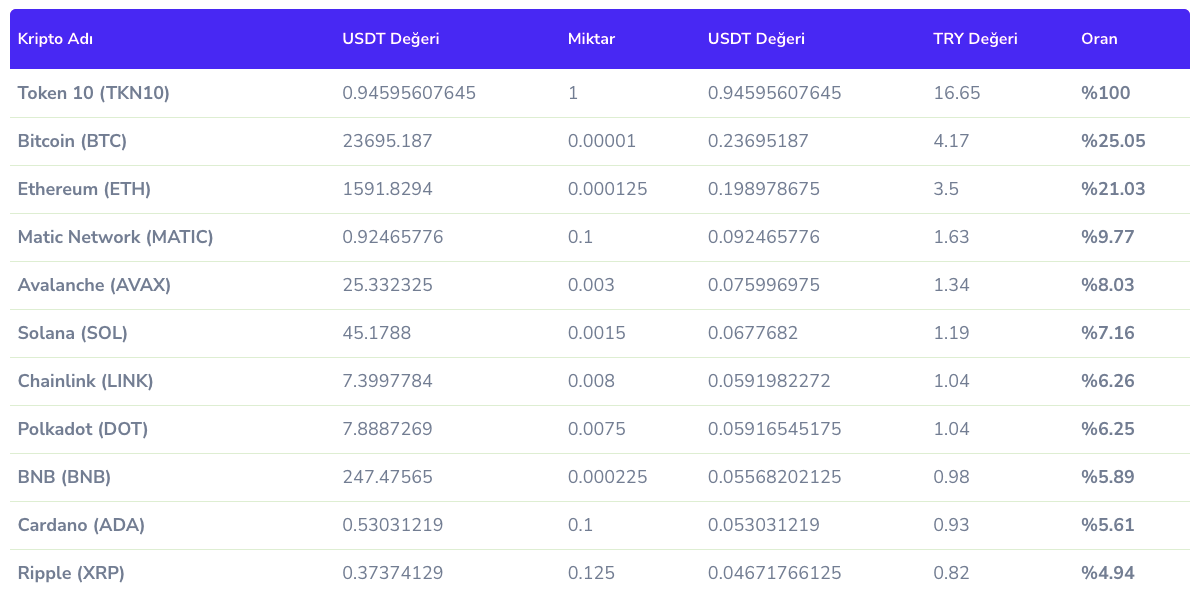Select Cardano (ADA) from the table
Screen dimensions: 1203x609
click(81, 525)
